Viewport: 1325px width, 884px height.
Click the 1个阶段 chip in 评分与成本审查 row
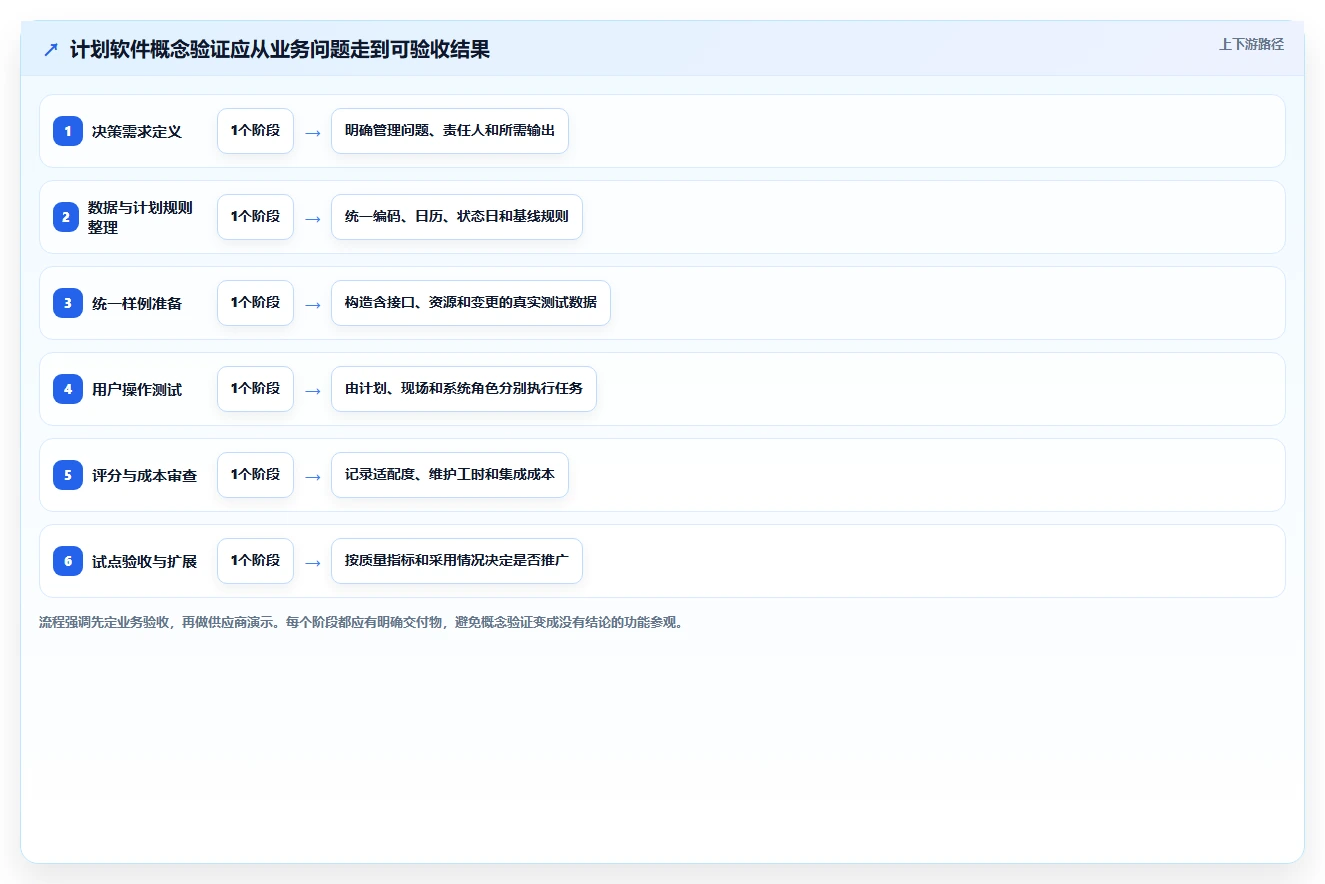tap(255, 475)
